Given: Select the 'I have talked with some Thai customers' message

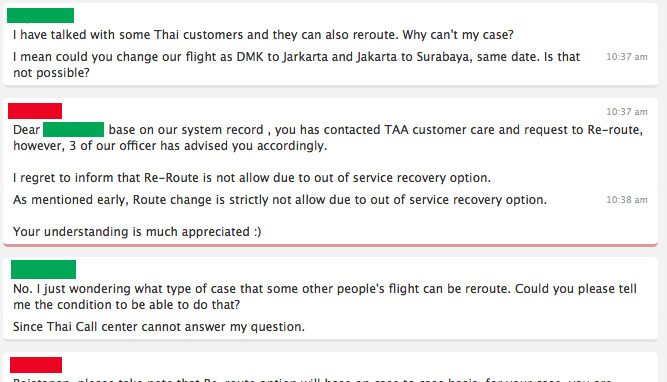Looking at the screenshot, I should coord(263,34).
